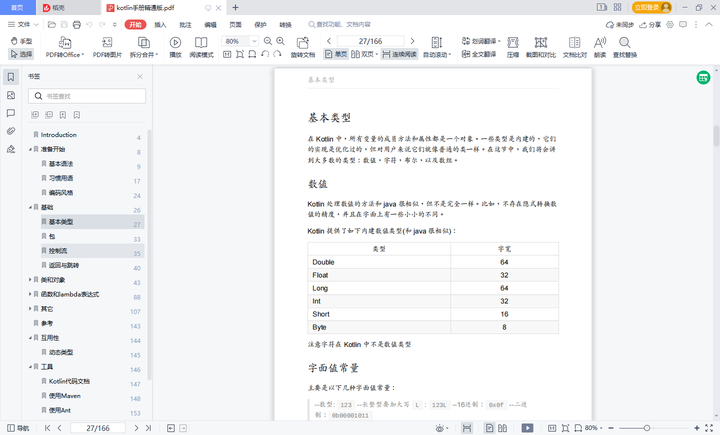The height and width of the screenshot is (435, 720).
Task: Open the 保护 ribbon tab
Action: 260,25
